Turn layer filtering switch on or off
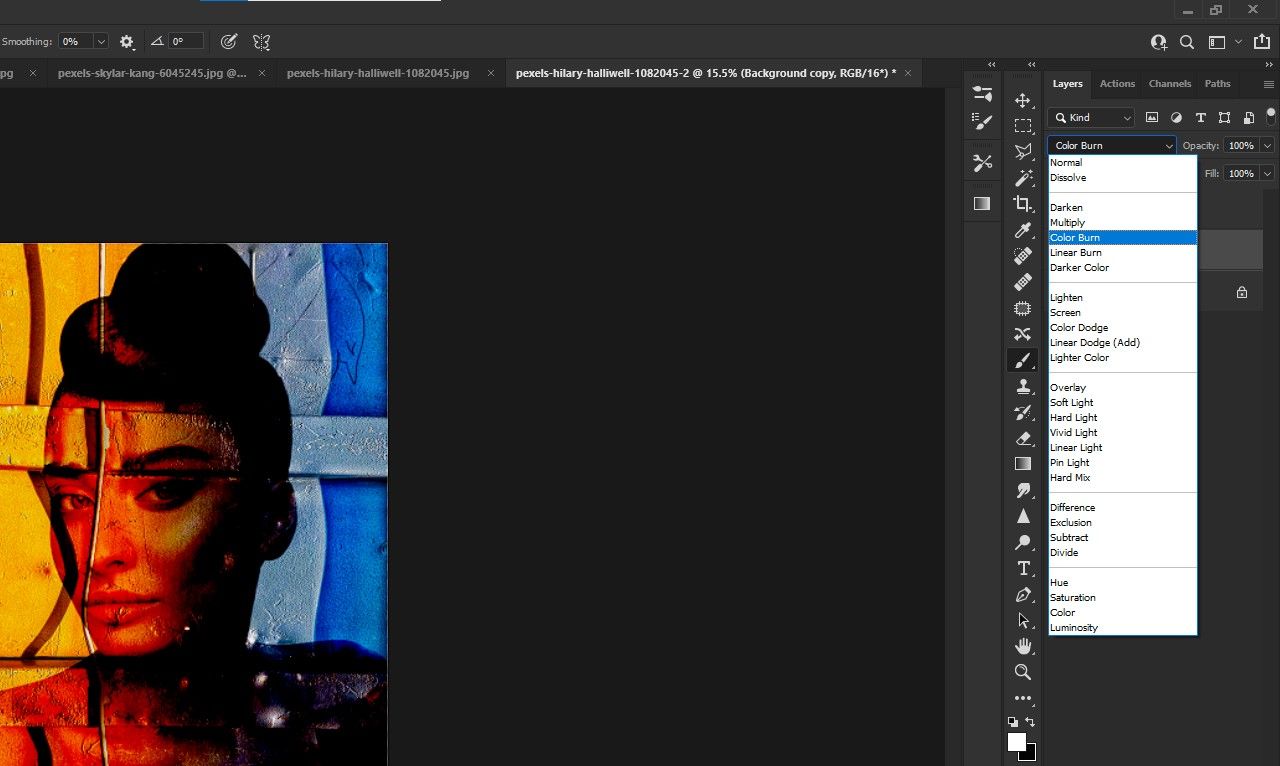Image resolution: width=1280 pixels, height=766 pixels. [1271, 116]
